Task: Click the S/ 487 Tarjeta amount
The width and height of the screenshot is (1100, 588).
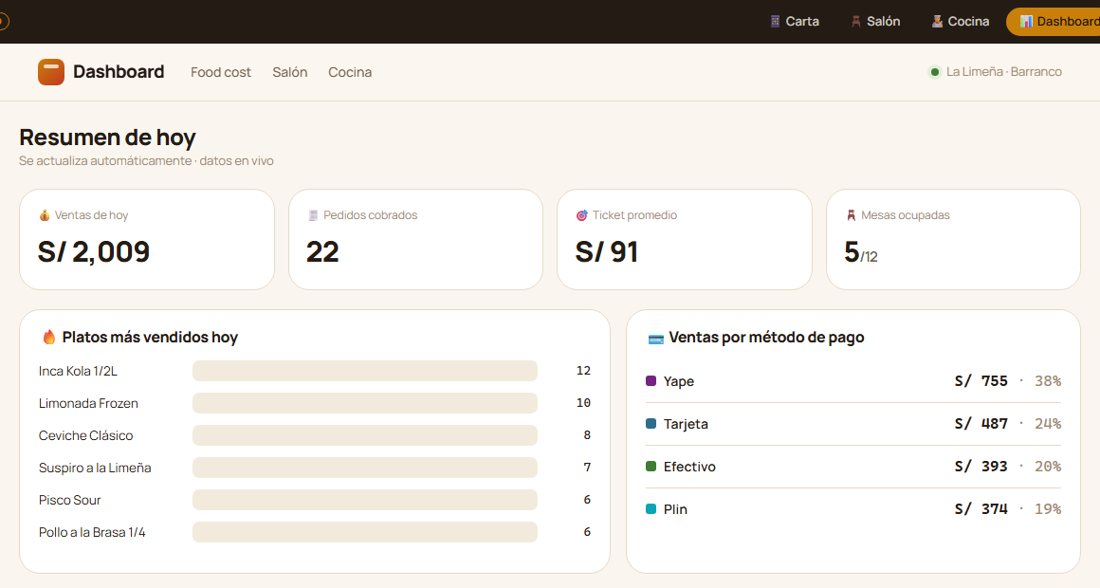Action: coord(981,424)
